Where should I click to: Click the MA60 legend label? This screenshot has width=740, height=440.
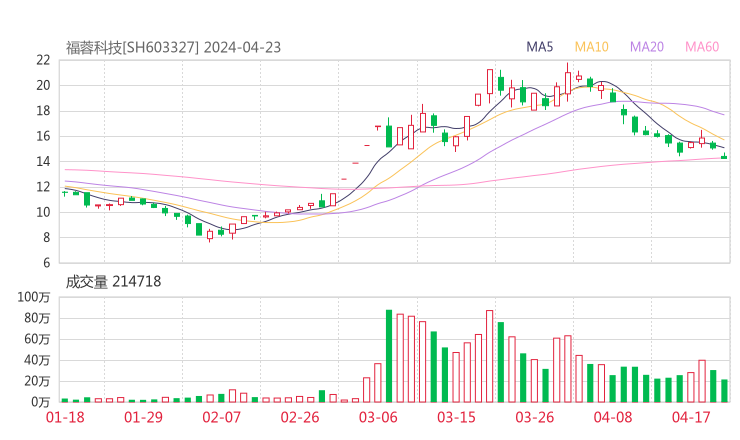pyautogui.click(x=702, y=47)
